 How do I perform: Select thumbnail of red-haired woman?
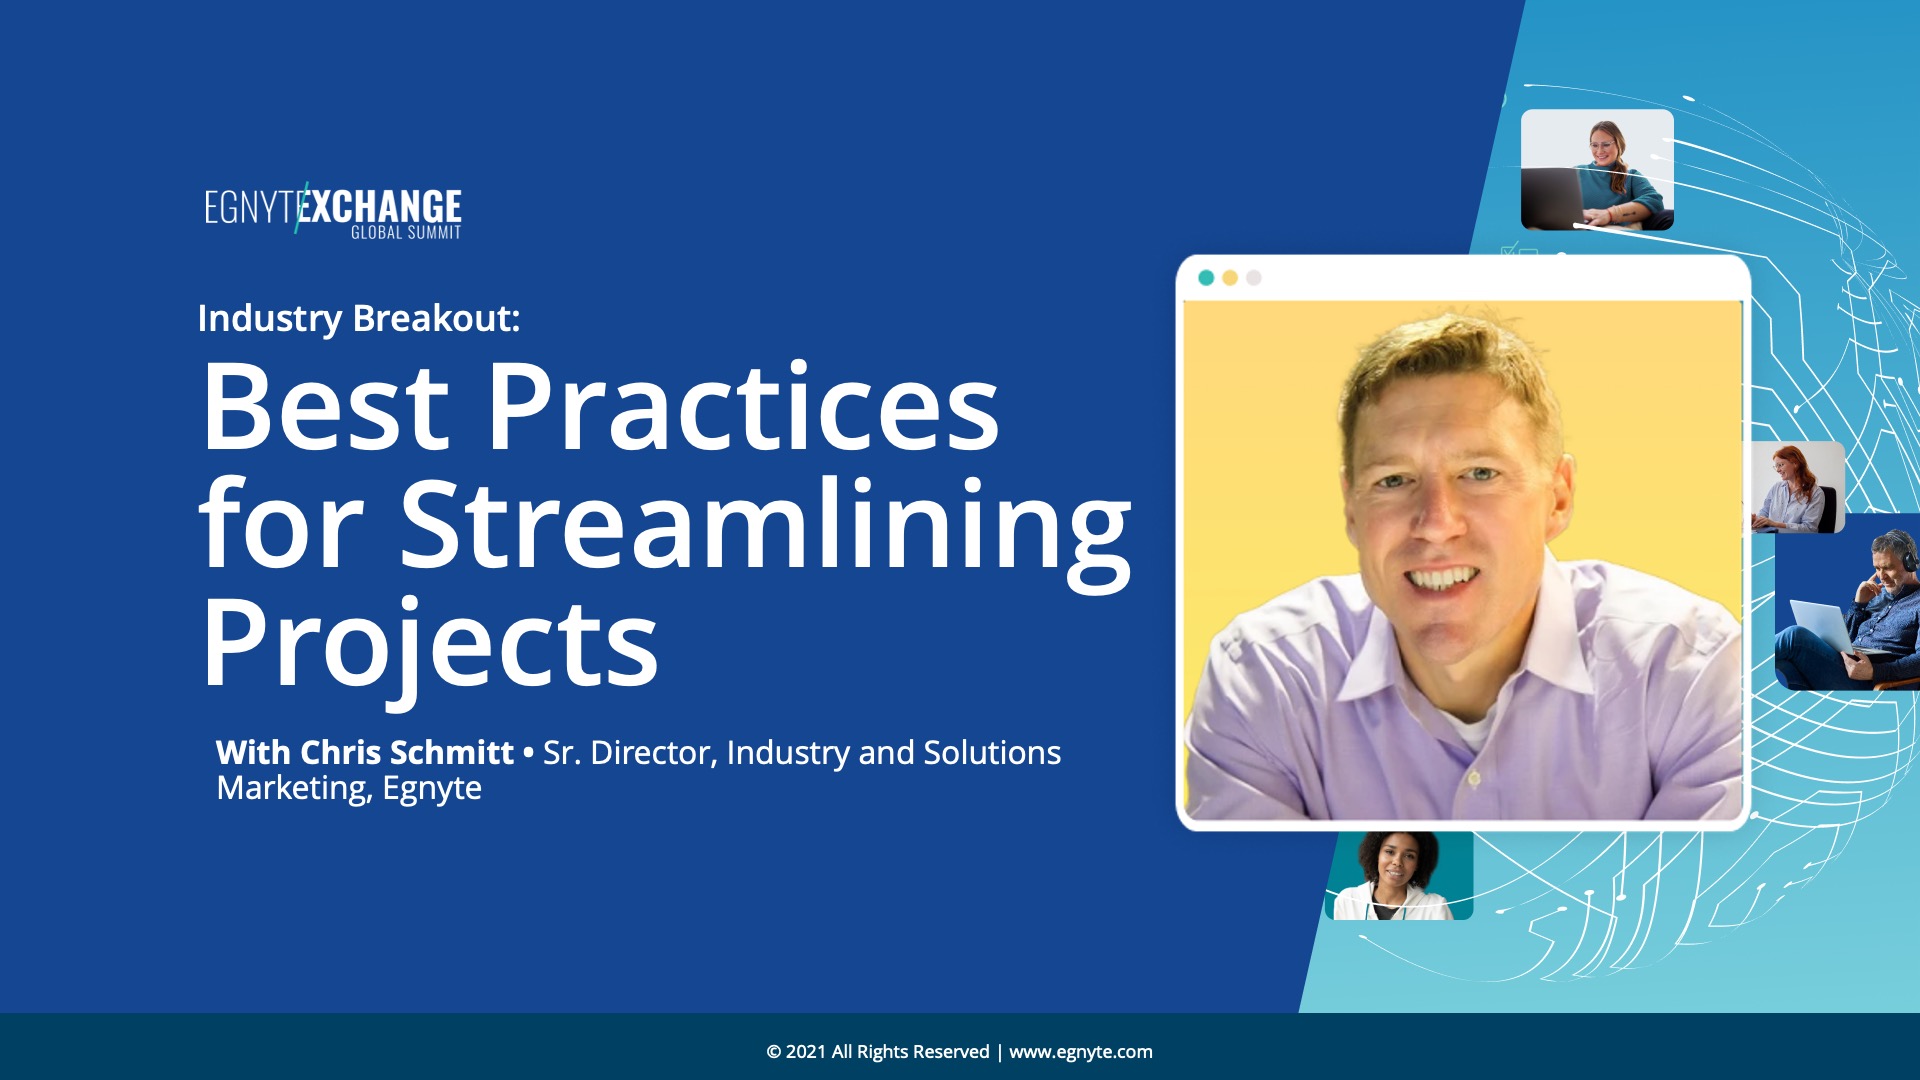click(x=1797, y=487)
